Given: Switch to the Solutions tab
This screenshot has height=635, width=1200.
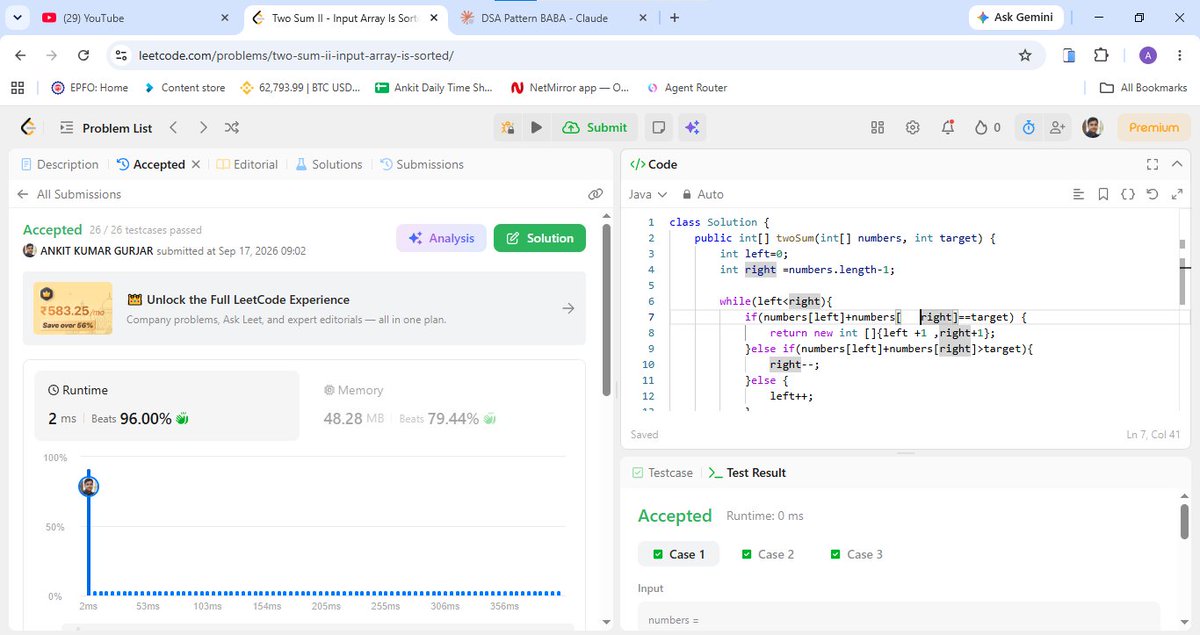Looking at the screenshot, I should pos(328,164).
